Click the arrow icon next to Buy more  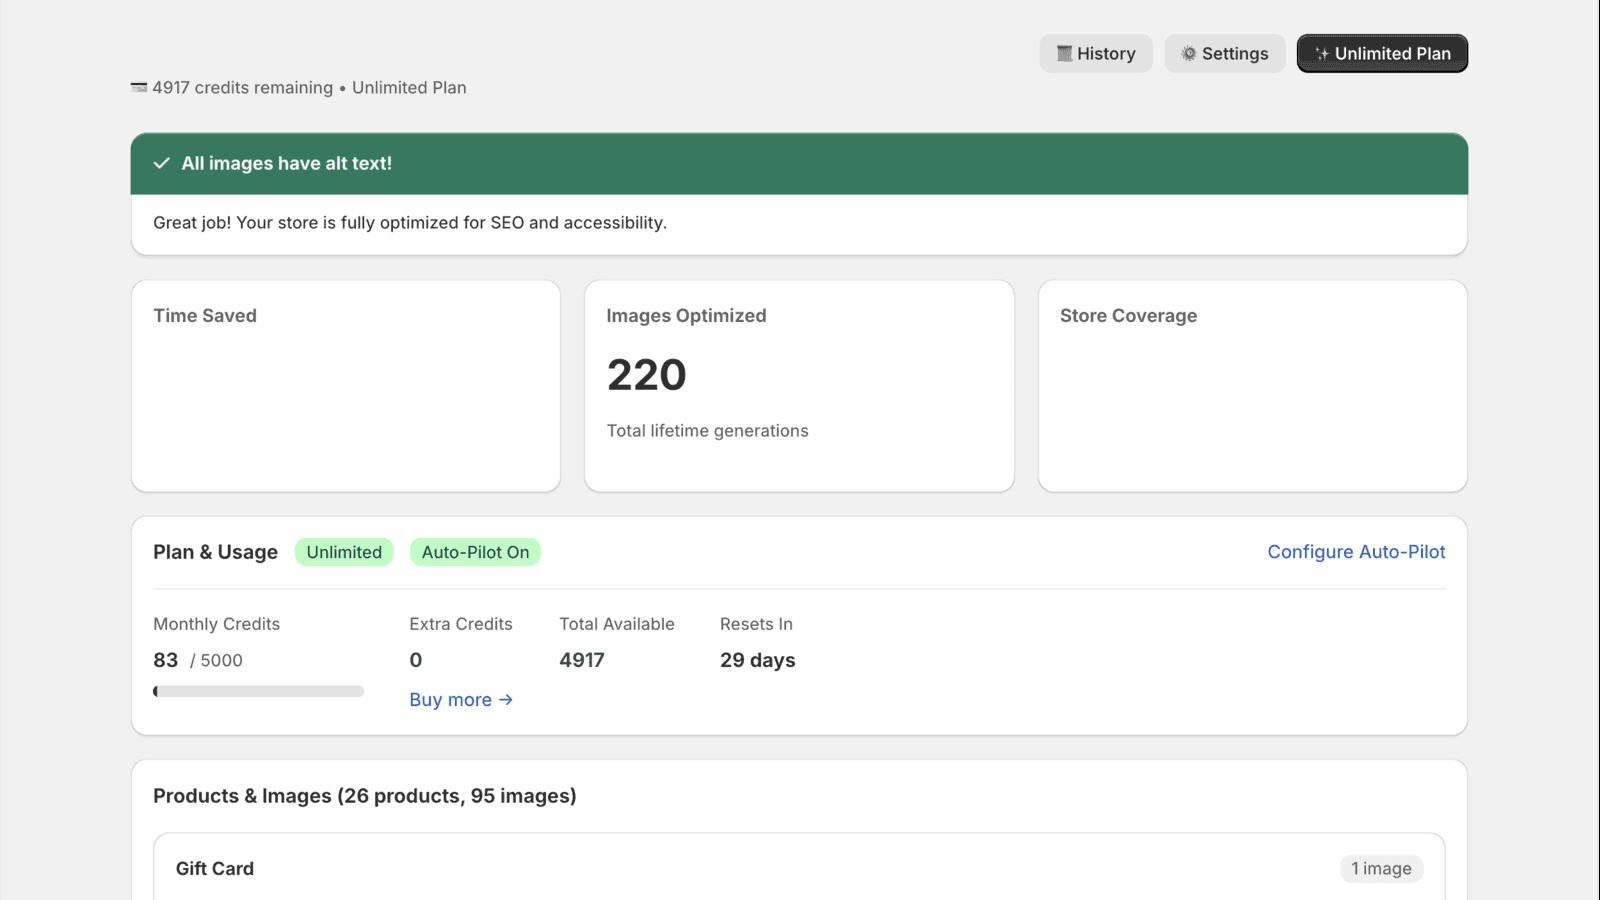(506, 699)
